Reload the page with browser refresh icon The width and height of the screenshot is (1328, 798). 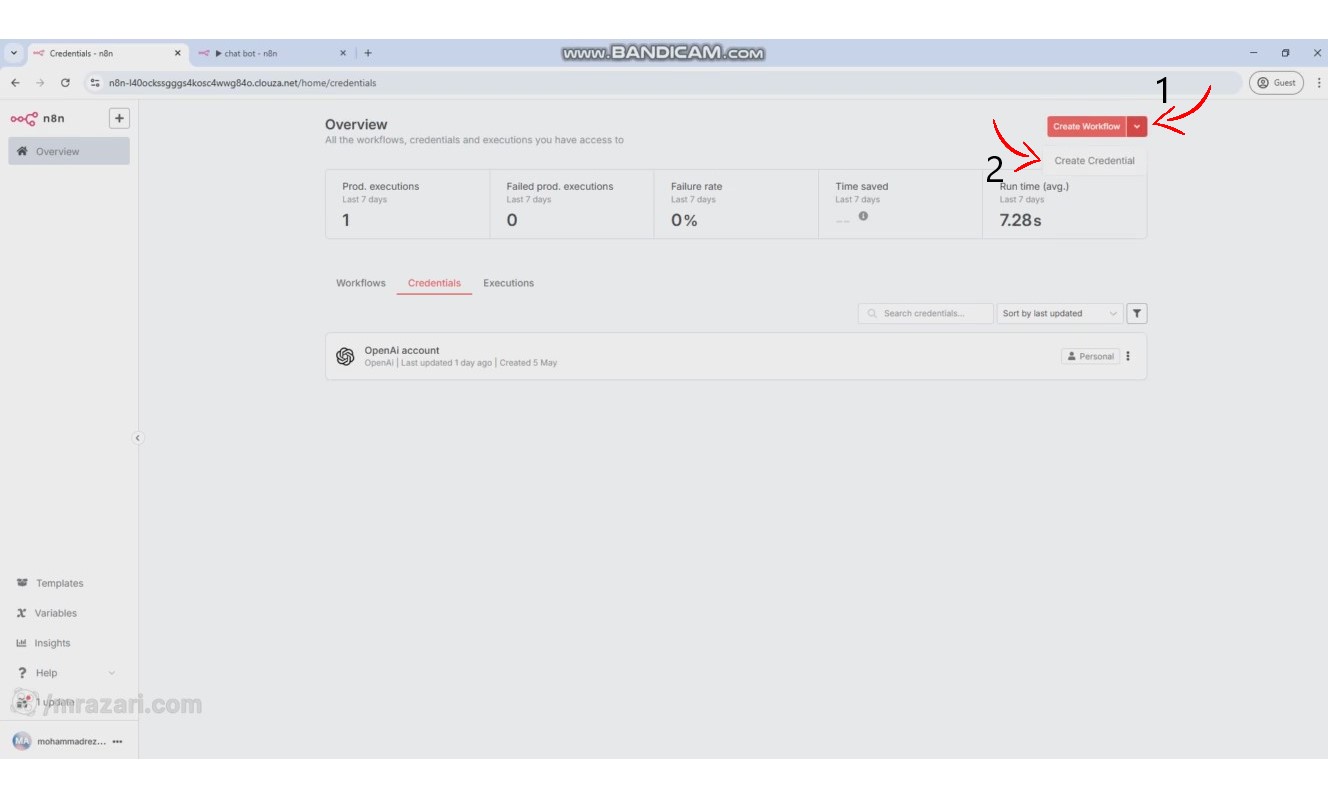coord(65,83)
